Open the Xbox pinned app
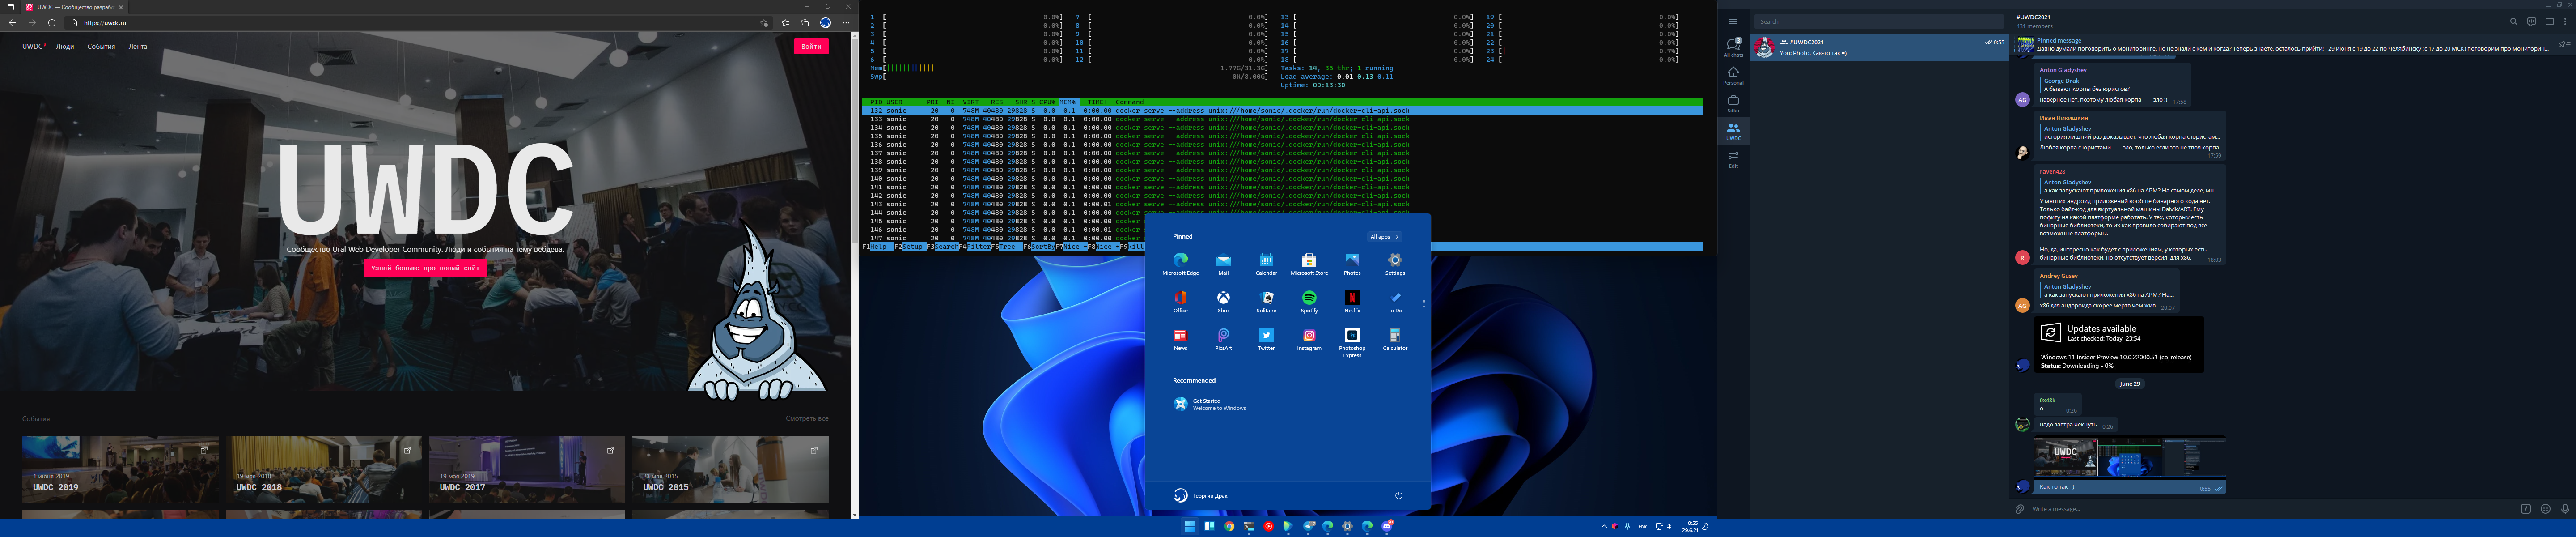 1223,299
